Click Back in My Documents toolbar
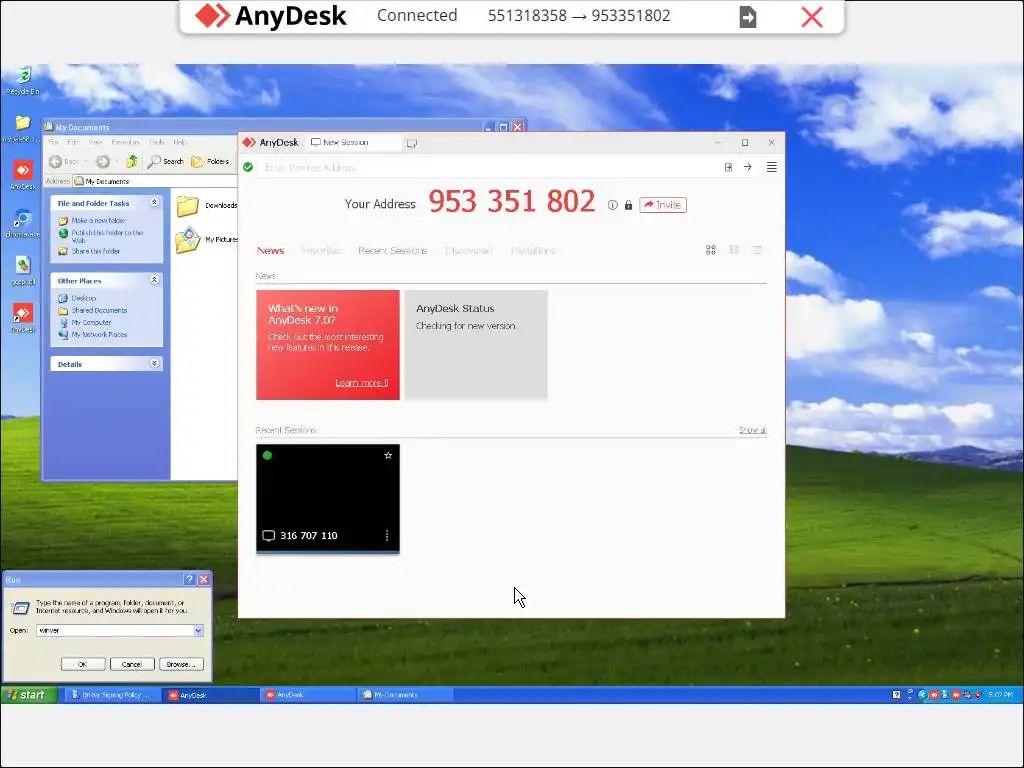1024x768 pixels. 64,161
